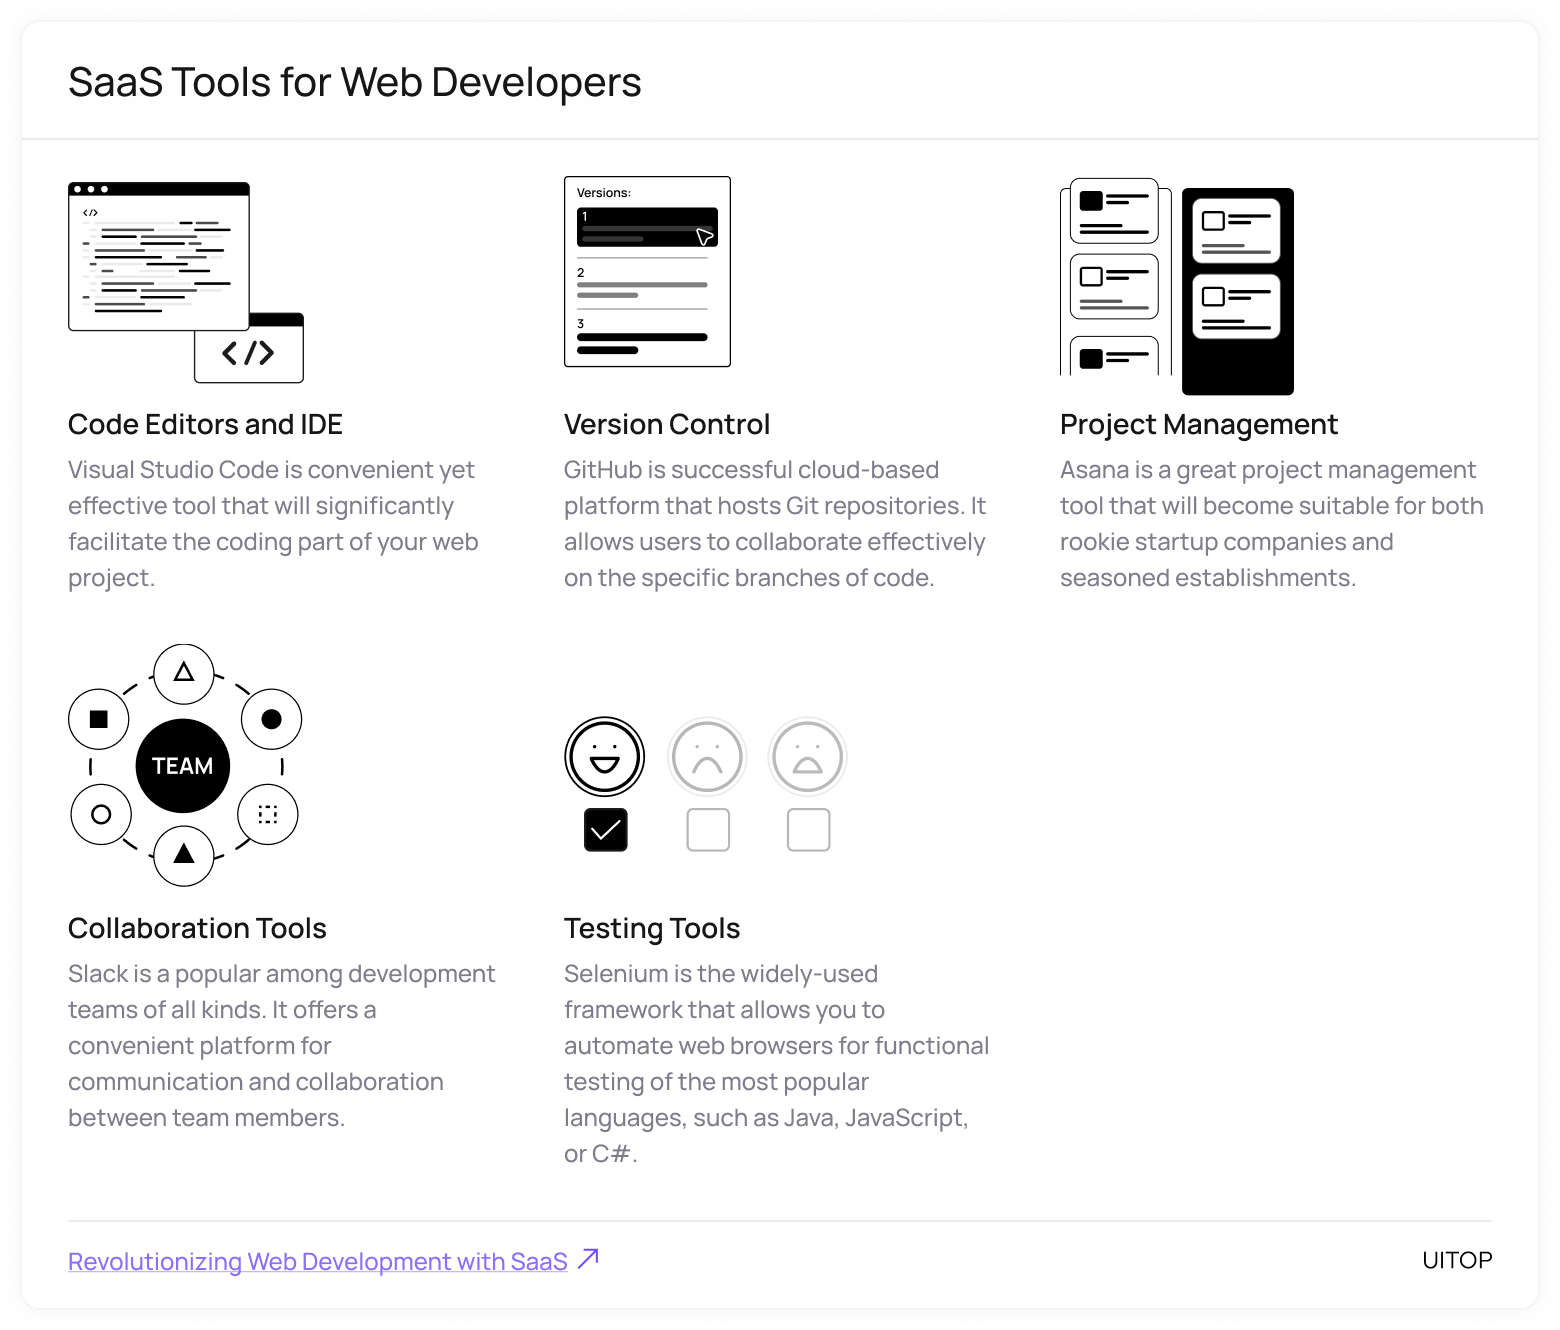1560x1330 pixels.
Task: Click the Collaboration Tools heading
Action: pyautogui.click(x=197, y=929)
